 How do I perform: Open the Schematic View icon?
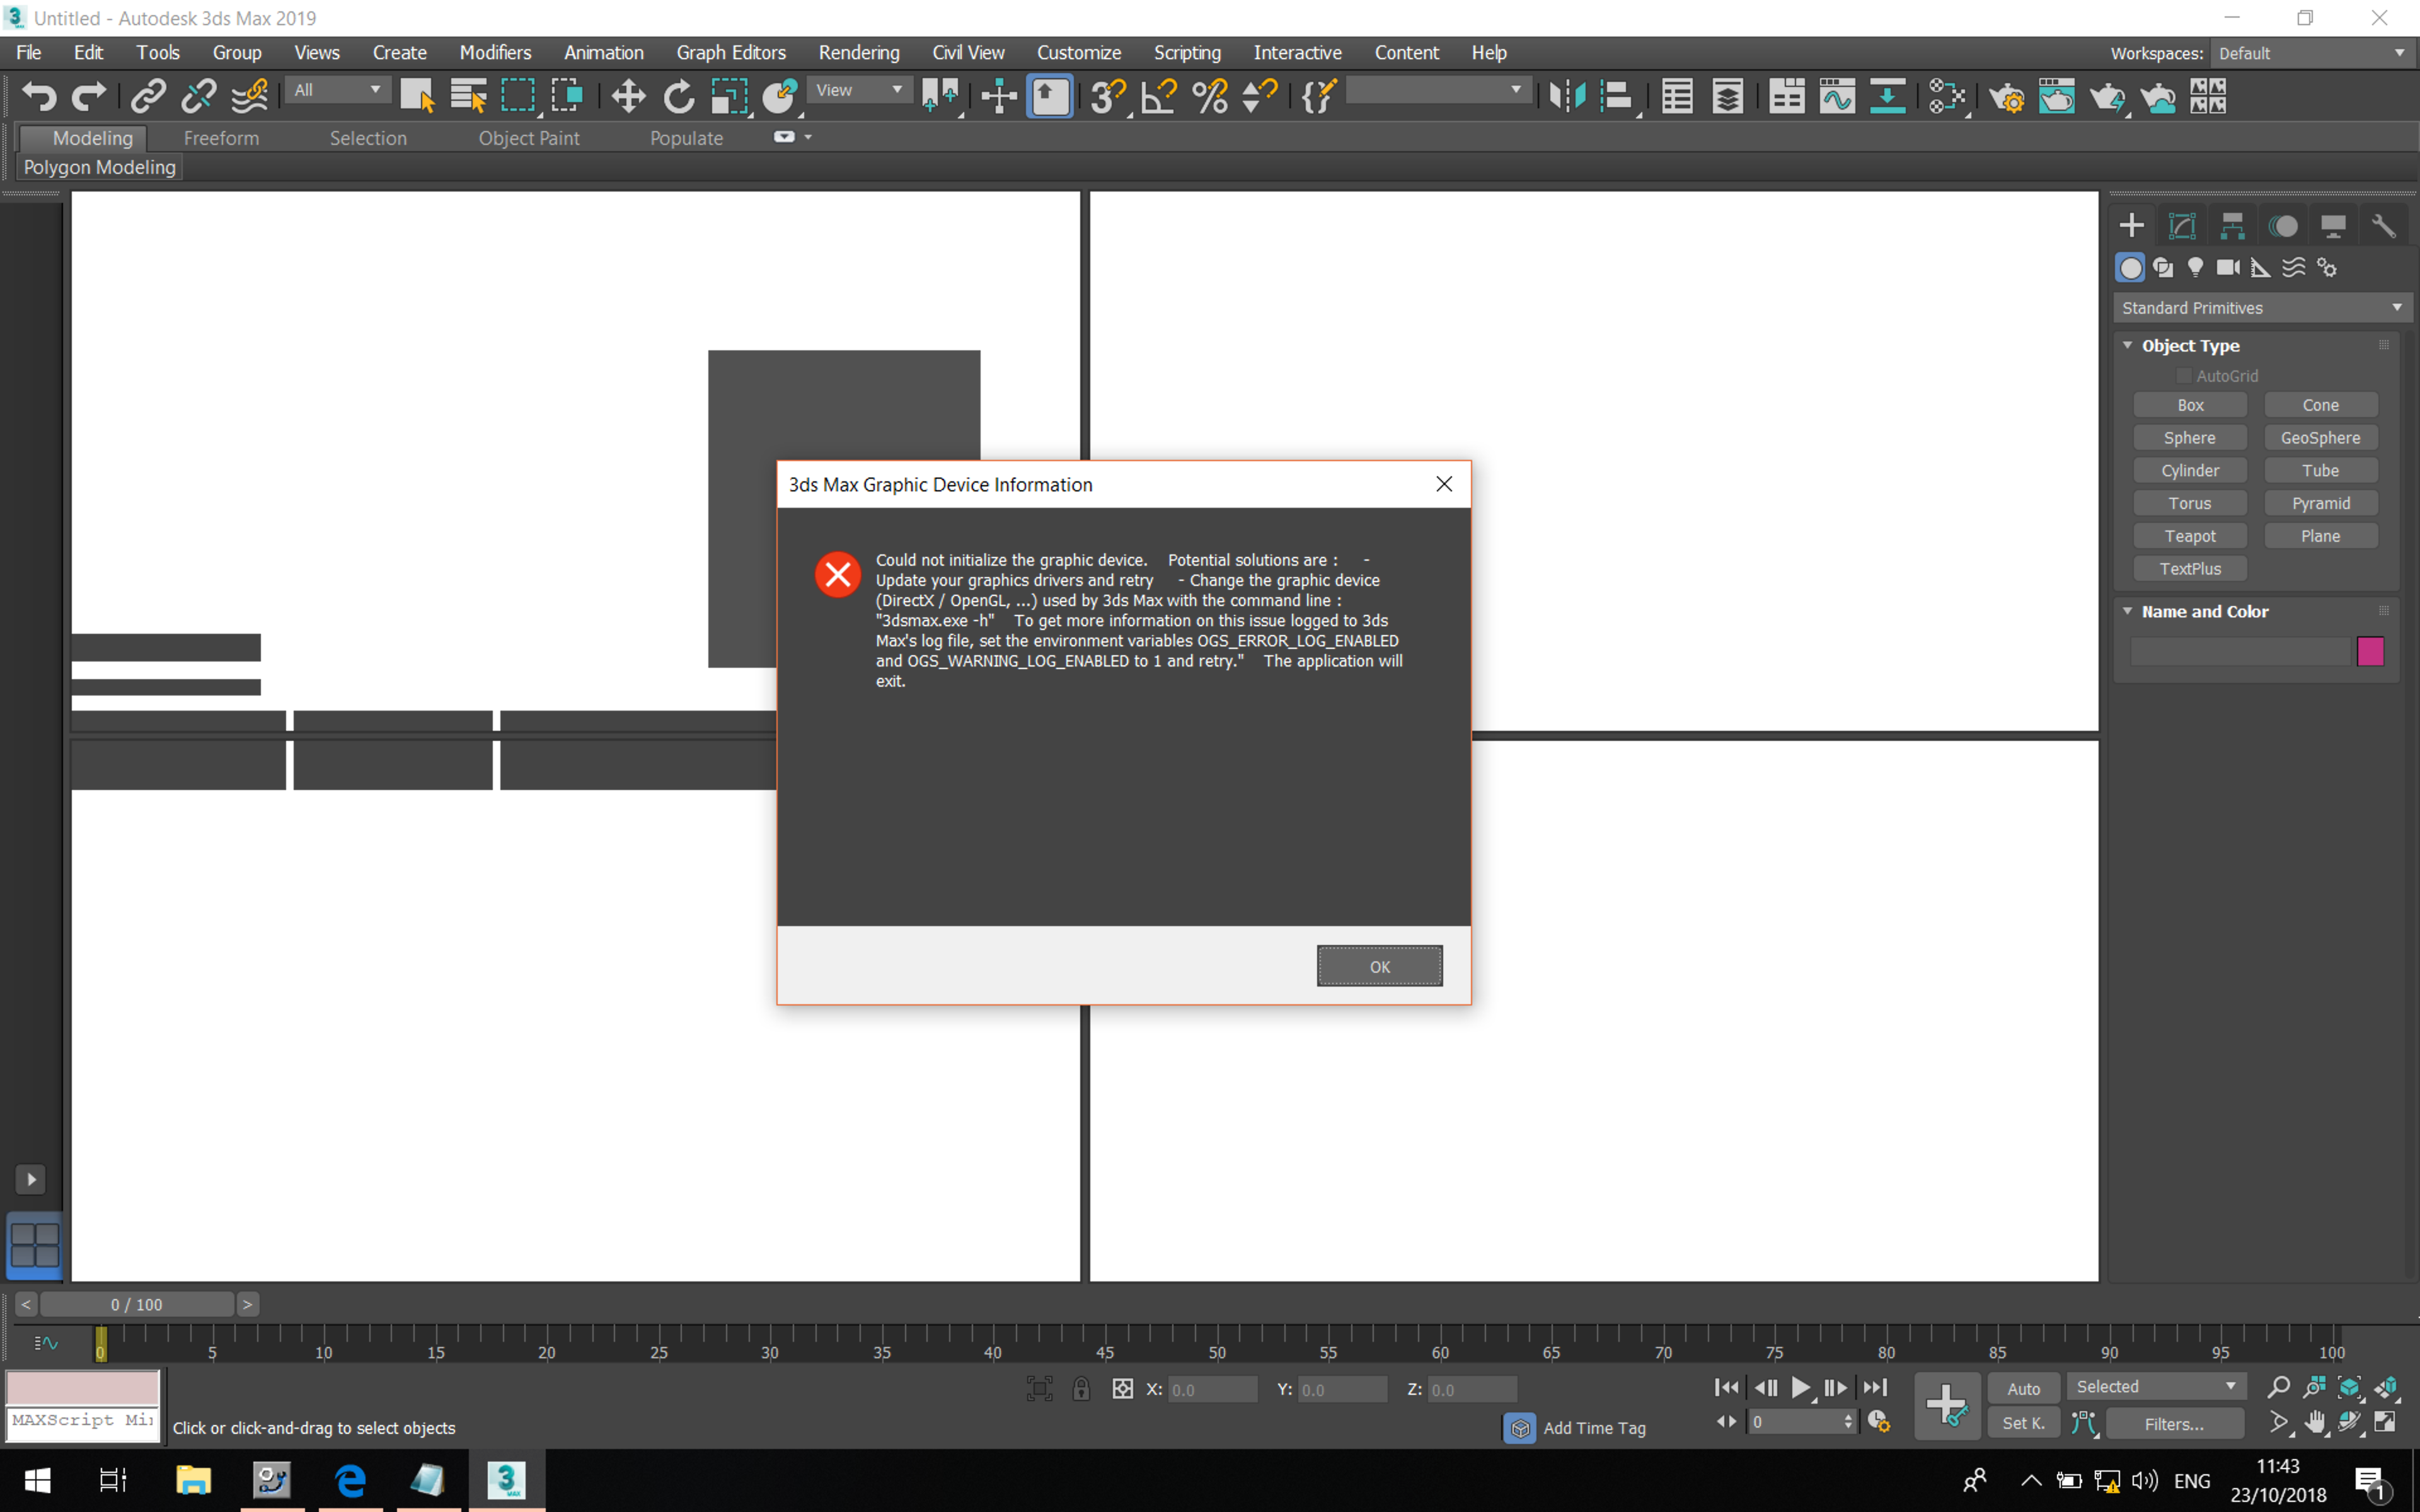tap(1887, 96)
